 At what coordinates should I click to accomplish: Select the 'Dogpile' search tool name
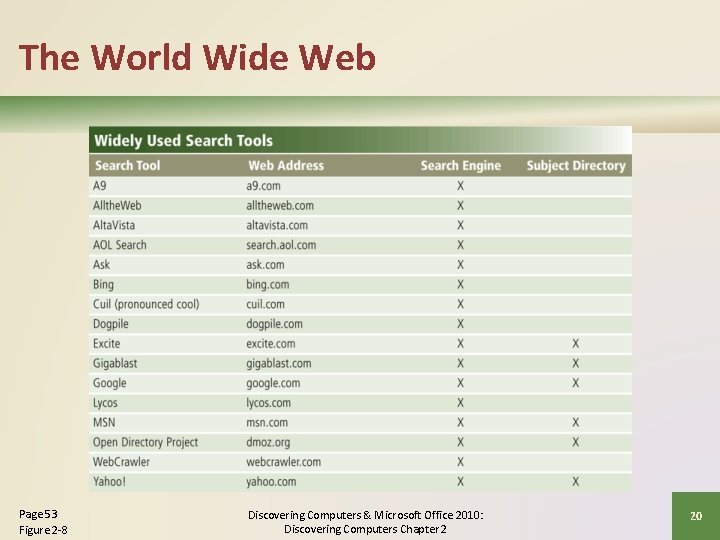(x=111, y=324)
